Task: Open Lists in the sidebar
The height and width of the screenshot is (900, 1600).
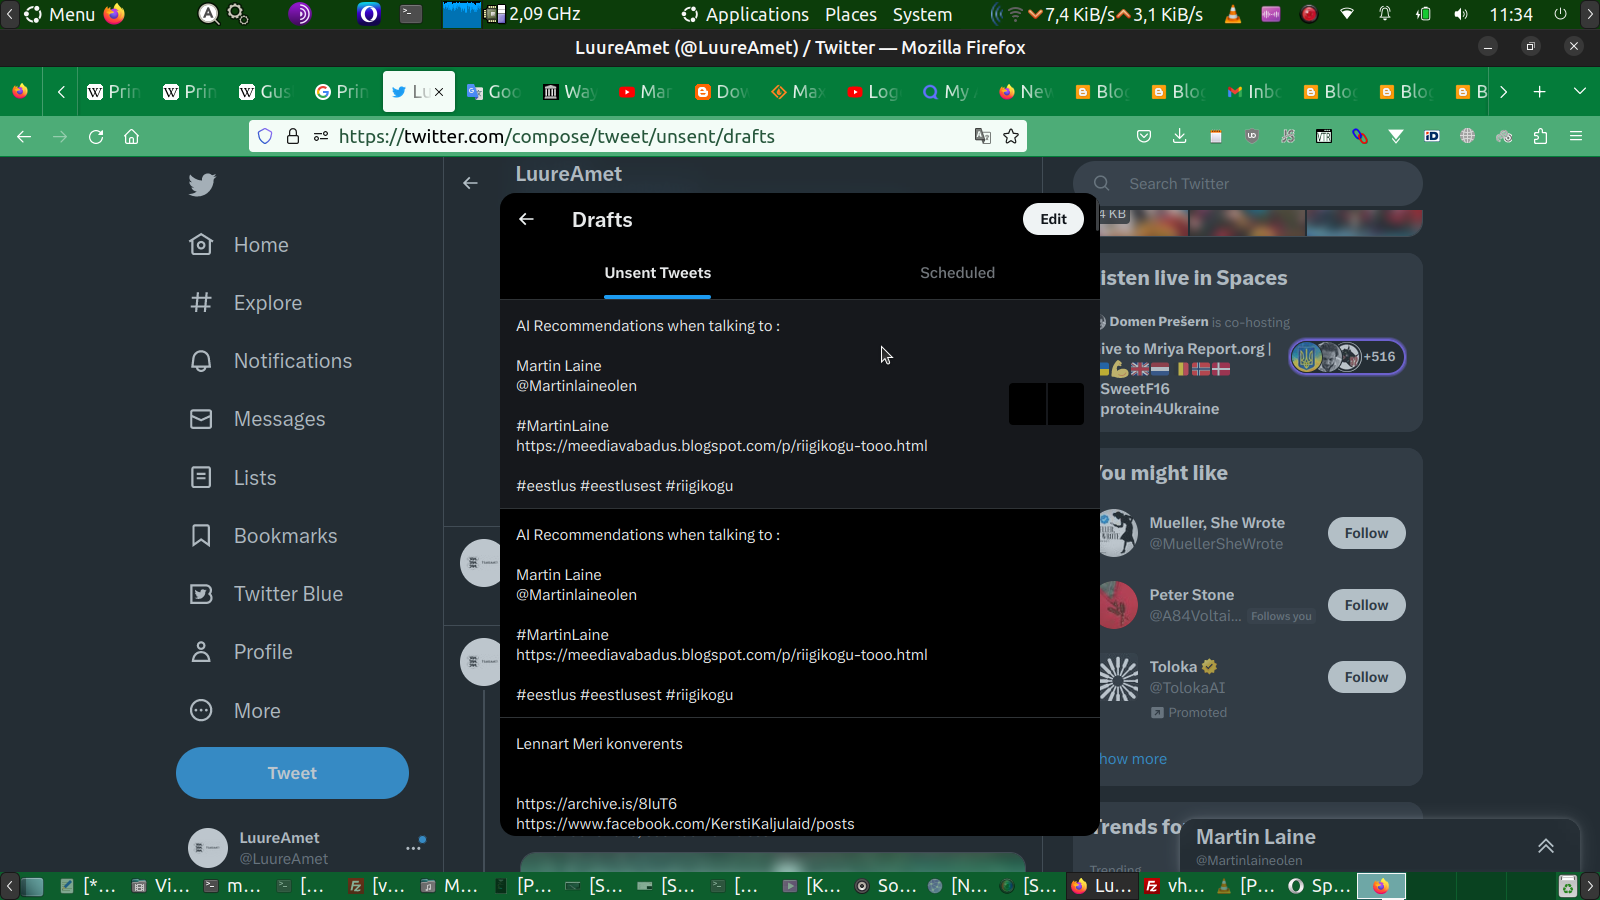Action: (x=233, y=478)
